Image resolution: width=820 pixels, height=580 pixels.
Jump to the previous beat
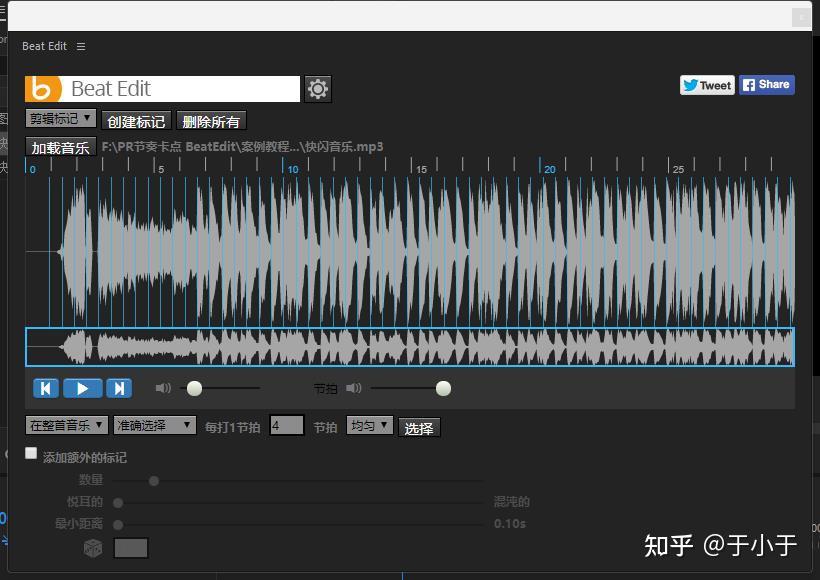click(x=46, y=389)
